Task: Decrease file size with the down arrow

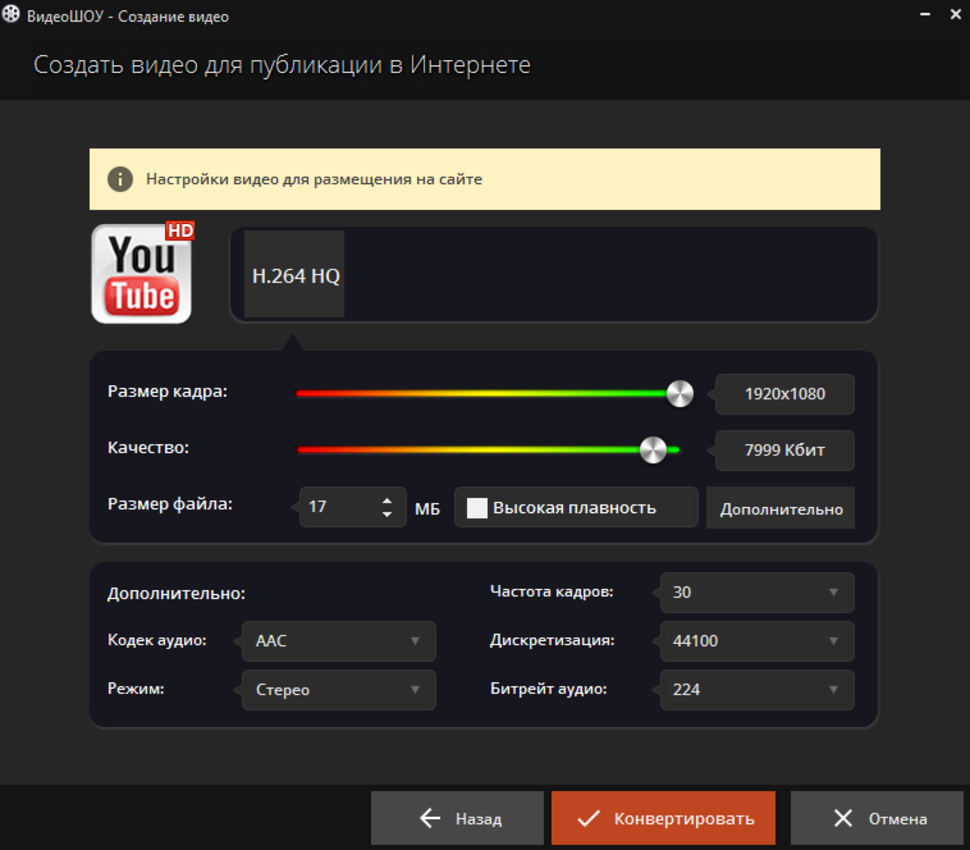Action: (387, 514)
